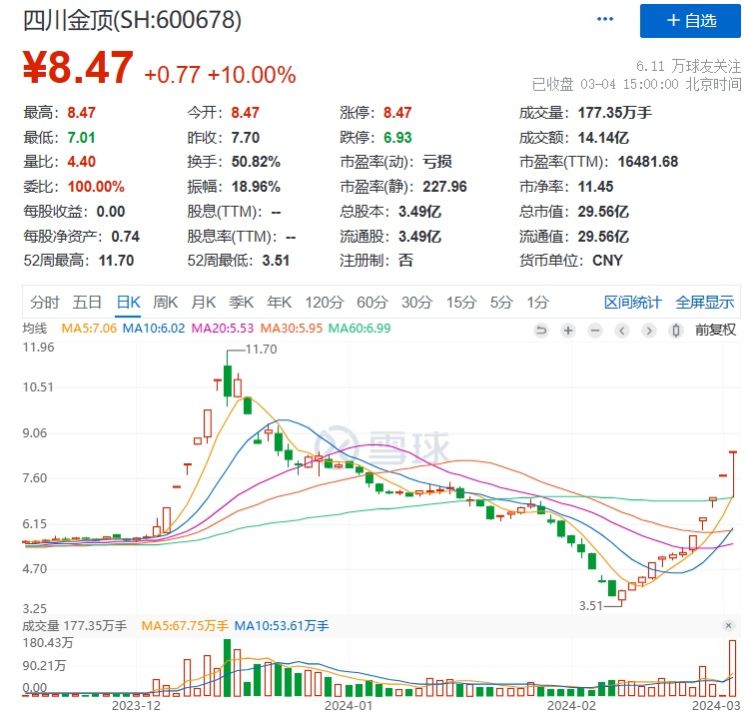This screenshot has height=725, width=750.
Task: Click the stock title 四川金顶(SH:600678)
Action: coord(132,20)
